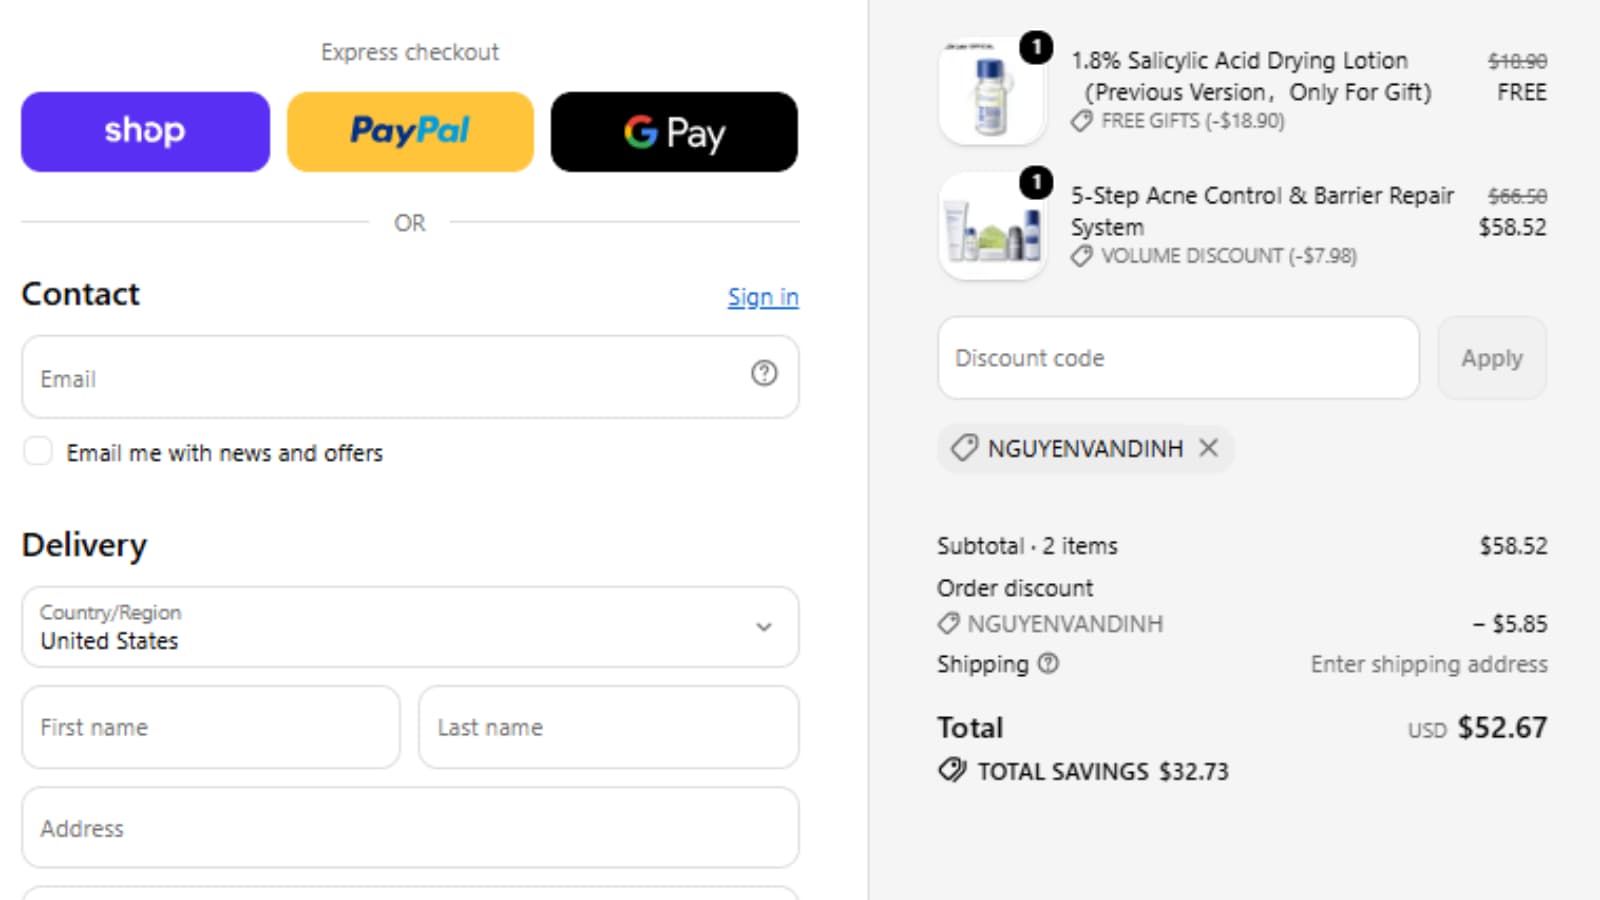Choose PayPal express checkout

tap(410, 132)
